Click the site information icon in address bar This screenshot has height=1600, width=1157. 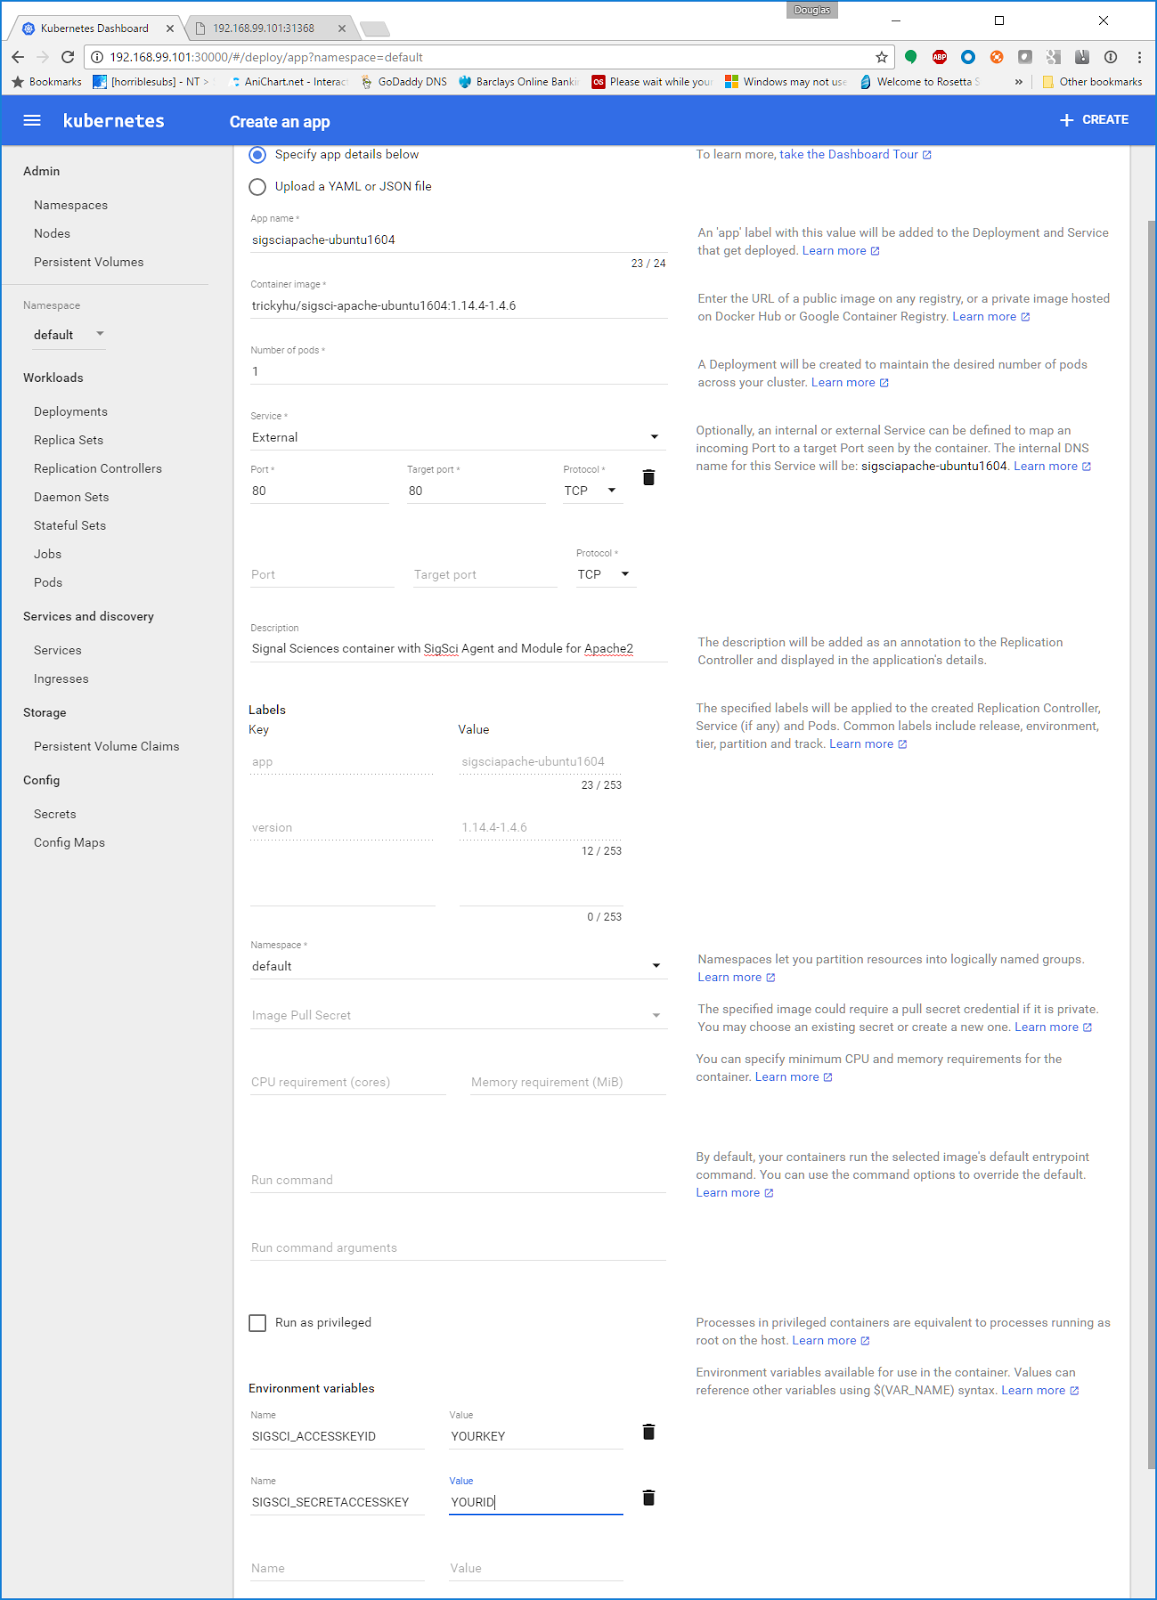97,57
